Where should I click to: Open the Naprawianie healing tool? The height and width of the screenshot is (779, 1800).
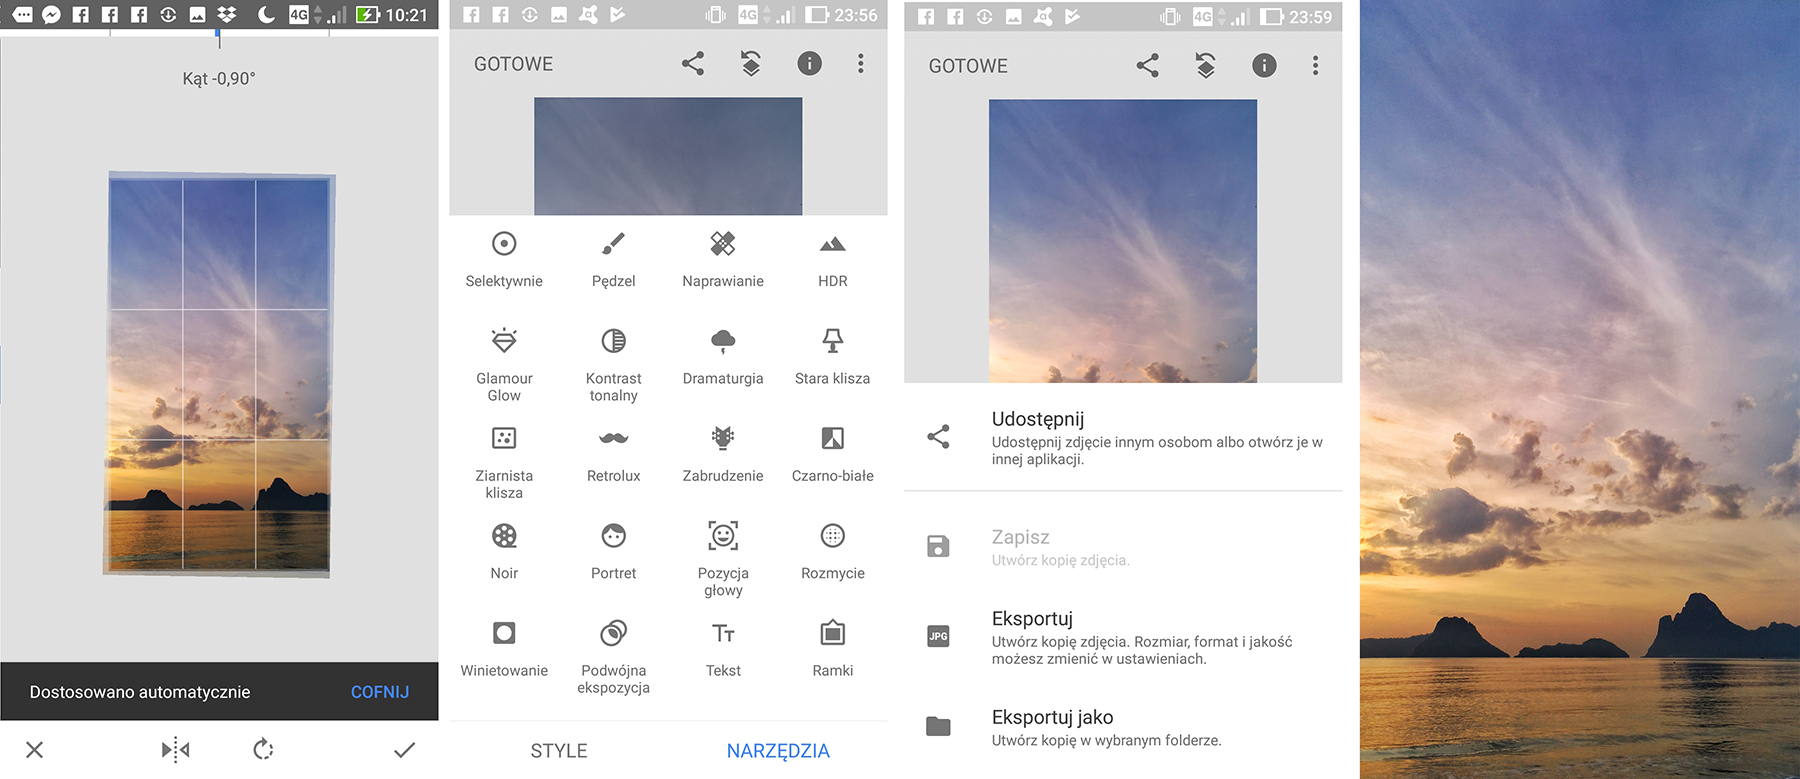(723, 260)
